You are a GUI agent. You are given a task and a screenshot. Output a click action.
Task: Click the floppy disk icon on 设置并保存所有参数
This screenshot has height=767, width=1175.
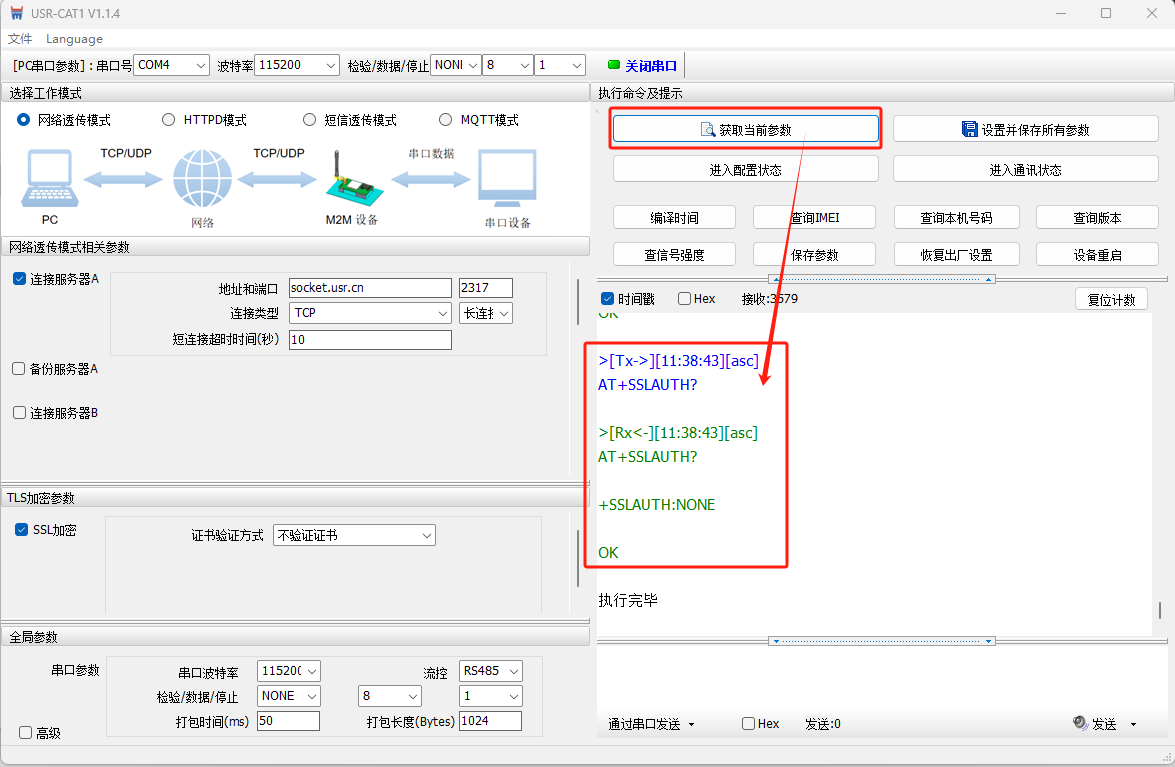coord(969,130)
